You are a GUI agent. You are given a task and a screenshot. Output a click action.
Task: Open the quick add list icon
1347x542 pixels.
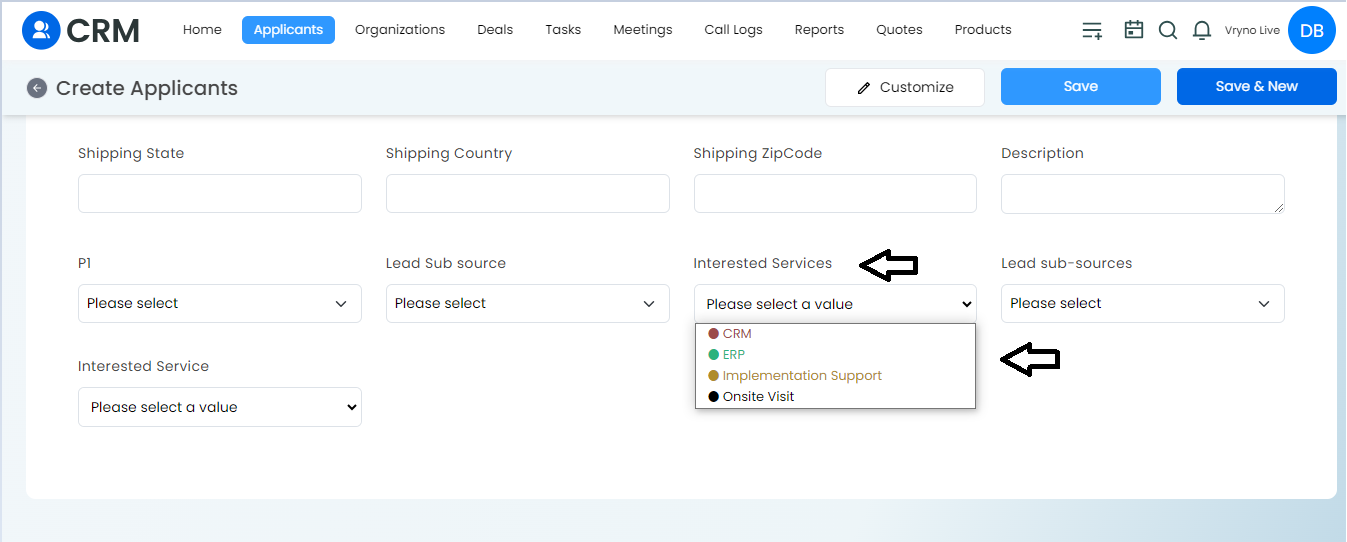(1092, 30)
